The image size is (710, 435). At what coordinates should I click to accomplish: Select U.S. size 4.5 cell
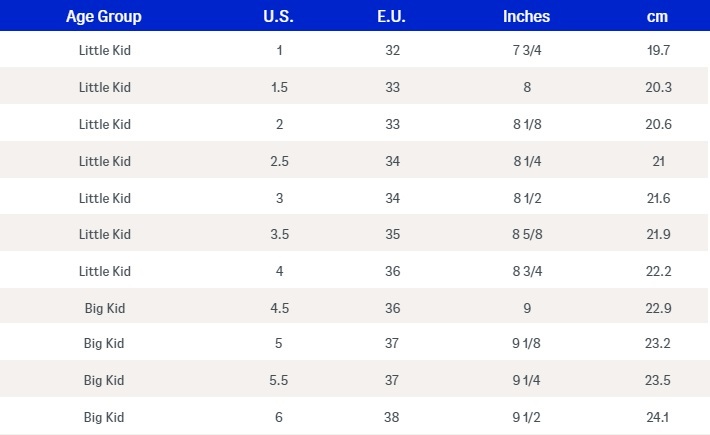point(279,308)
